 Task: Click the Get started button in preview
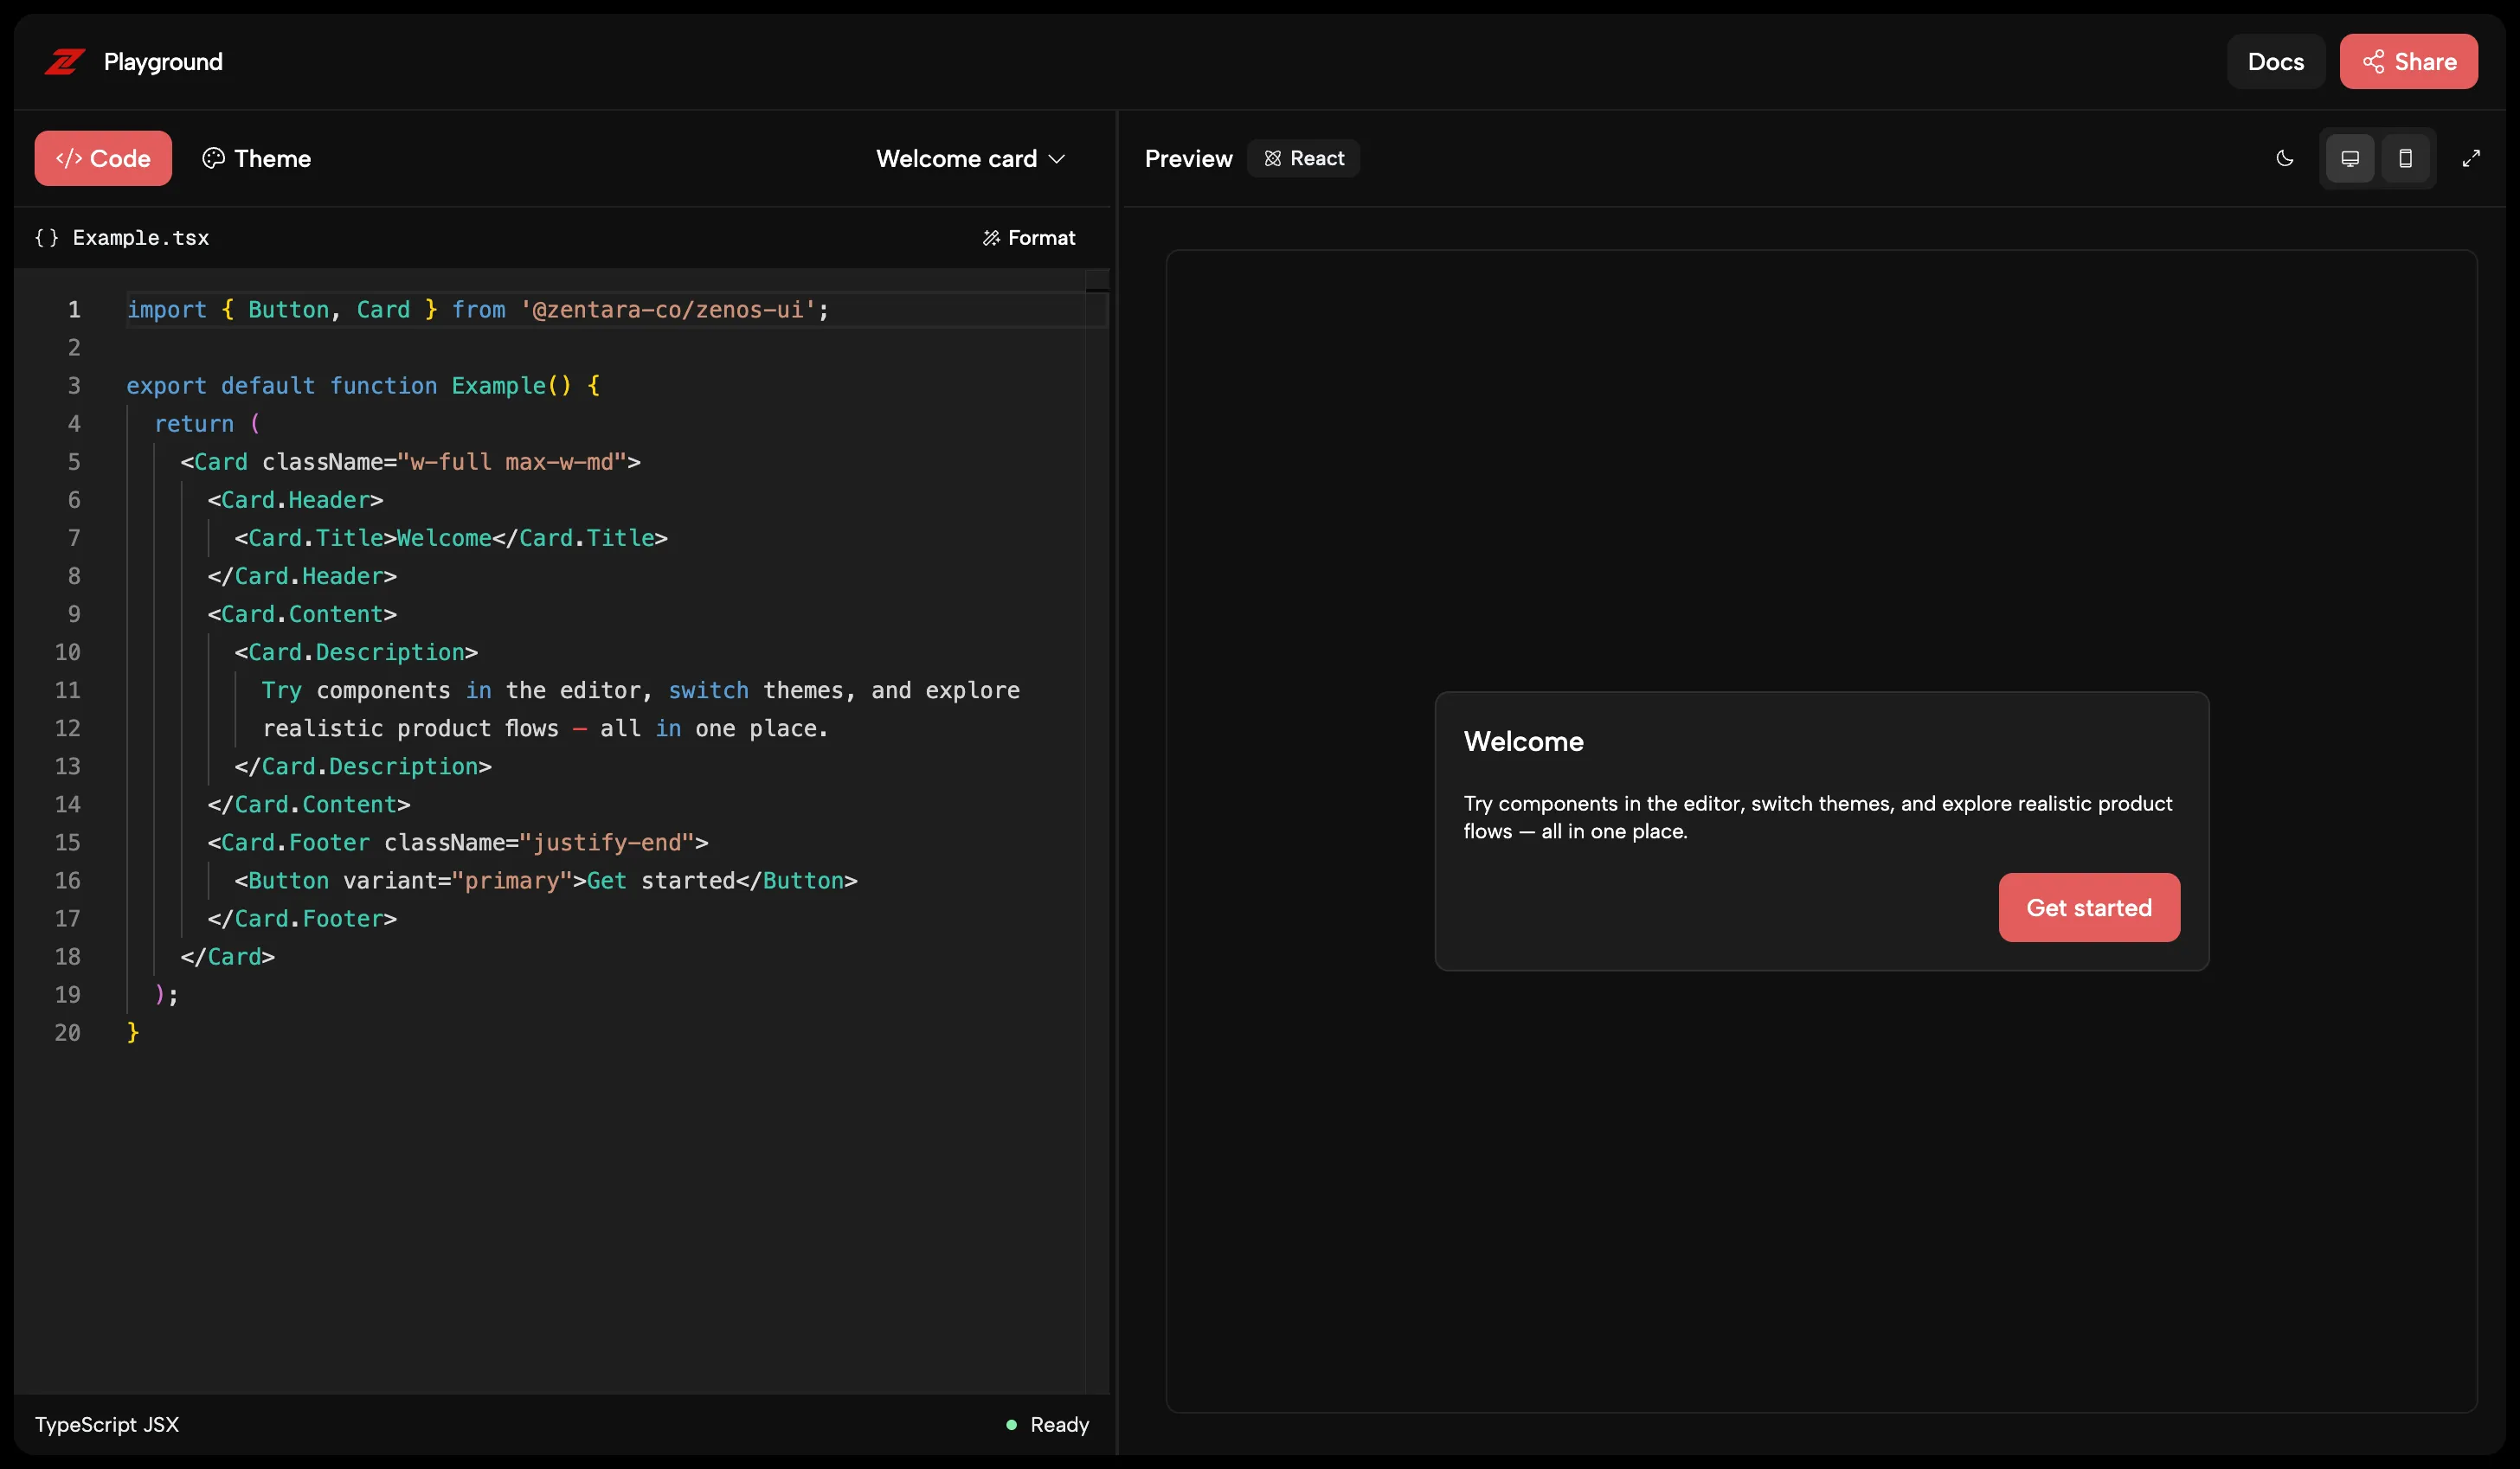[2089, 907]
